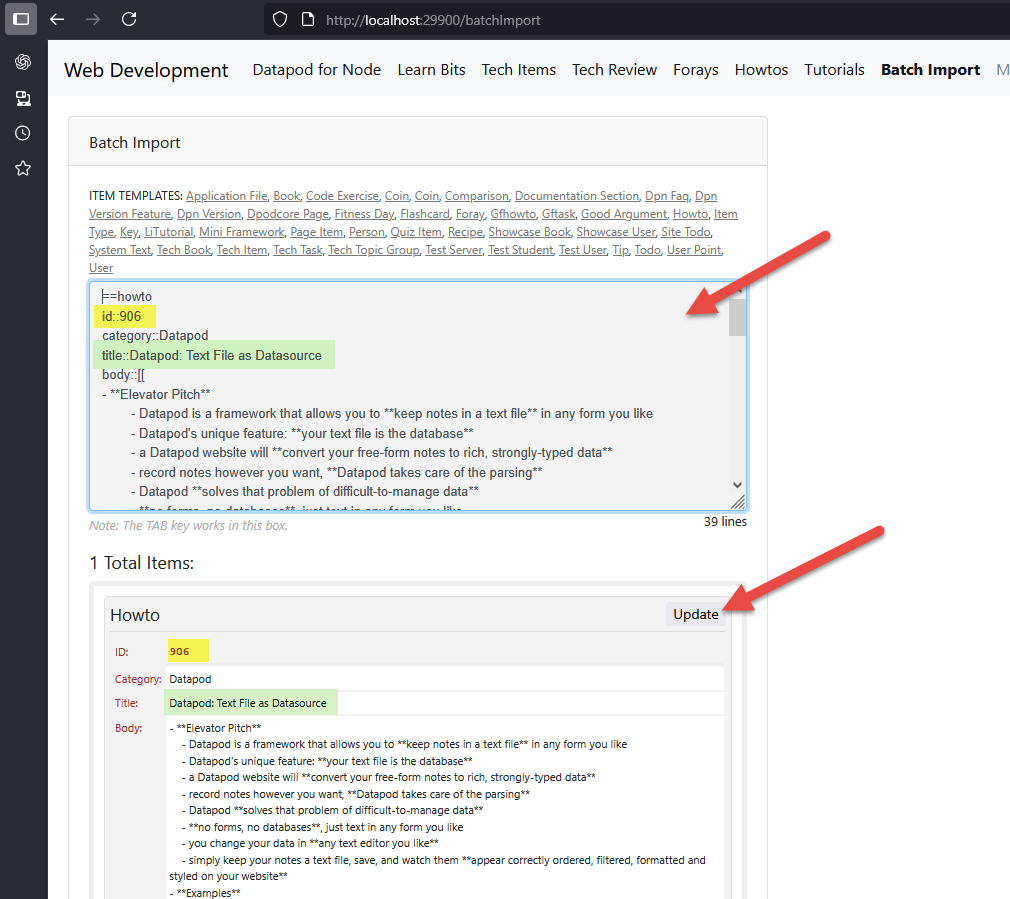Open the Web Development site title link
The image size is (1010, 899).
[146, 70]
